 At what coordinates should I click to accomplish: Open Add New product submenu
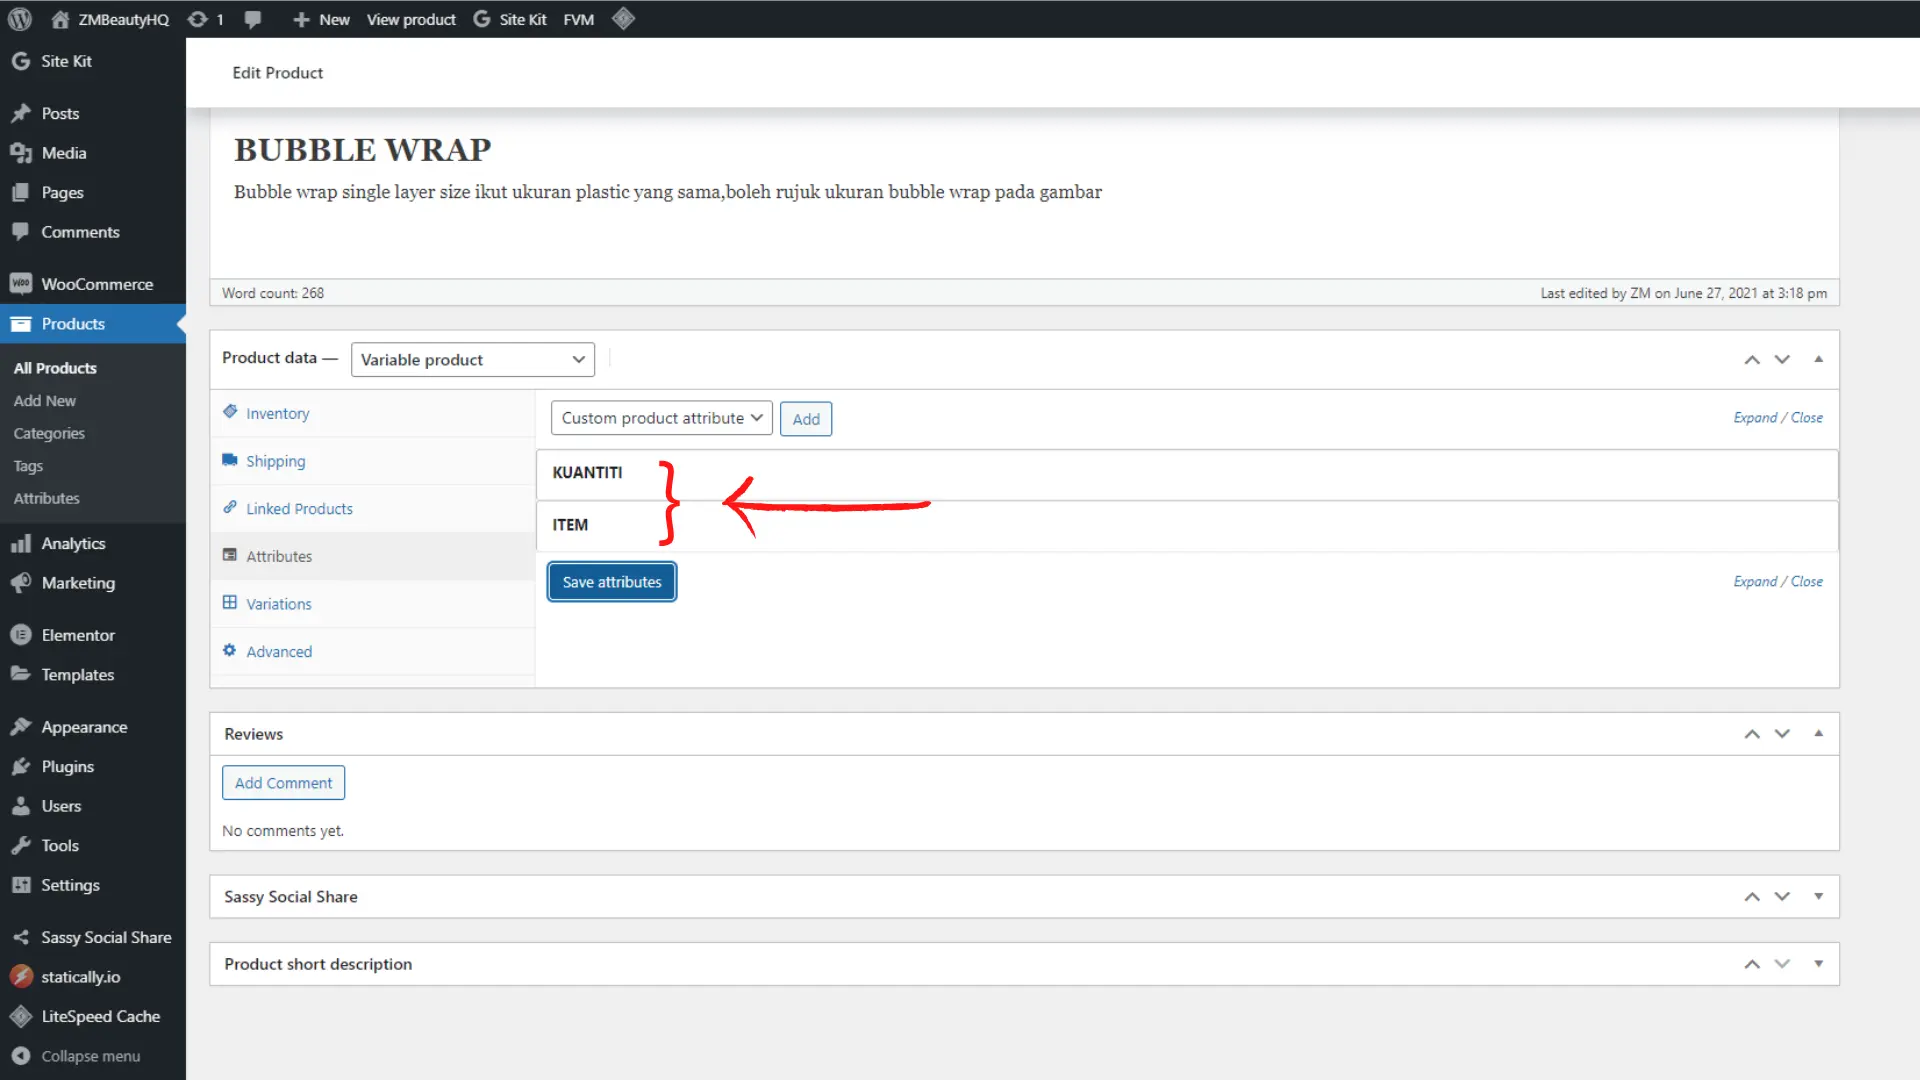(x=45, y=401)
